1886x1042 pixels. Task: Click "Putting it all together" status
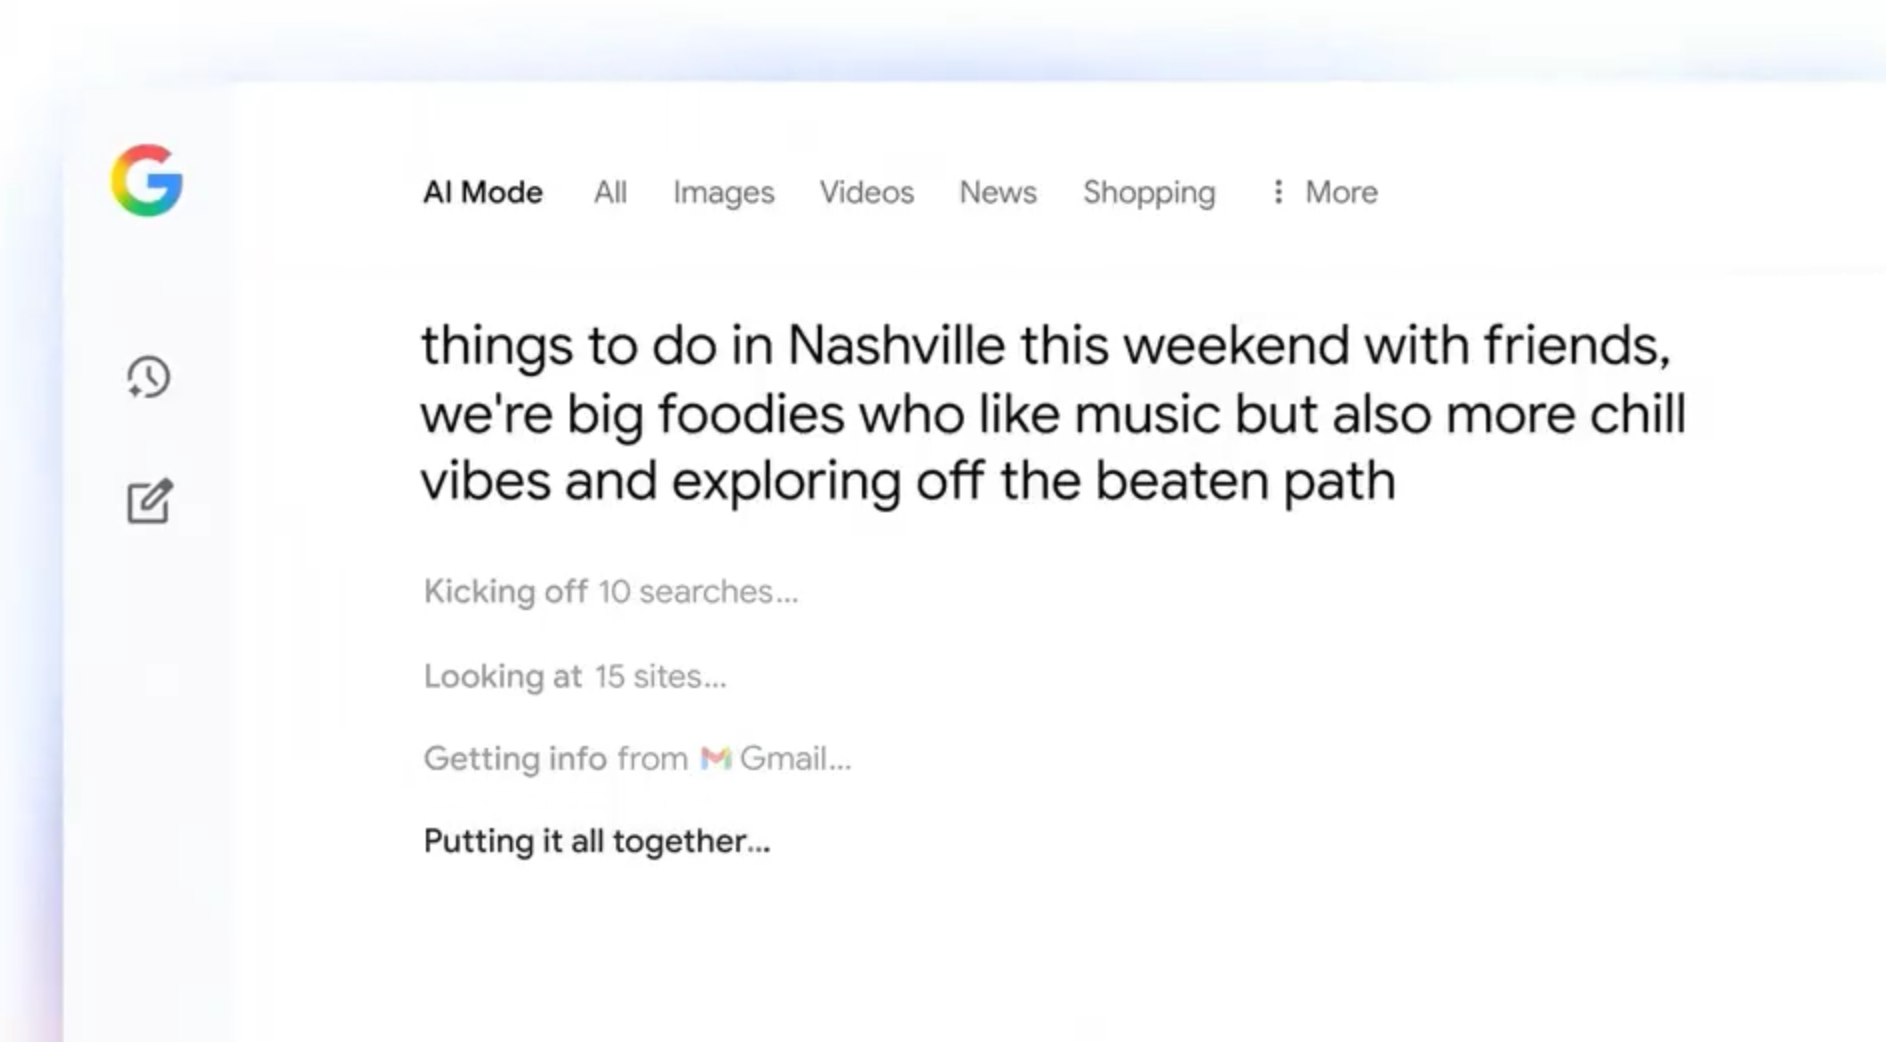(596, 841)
